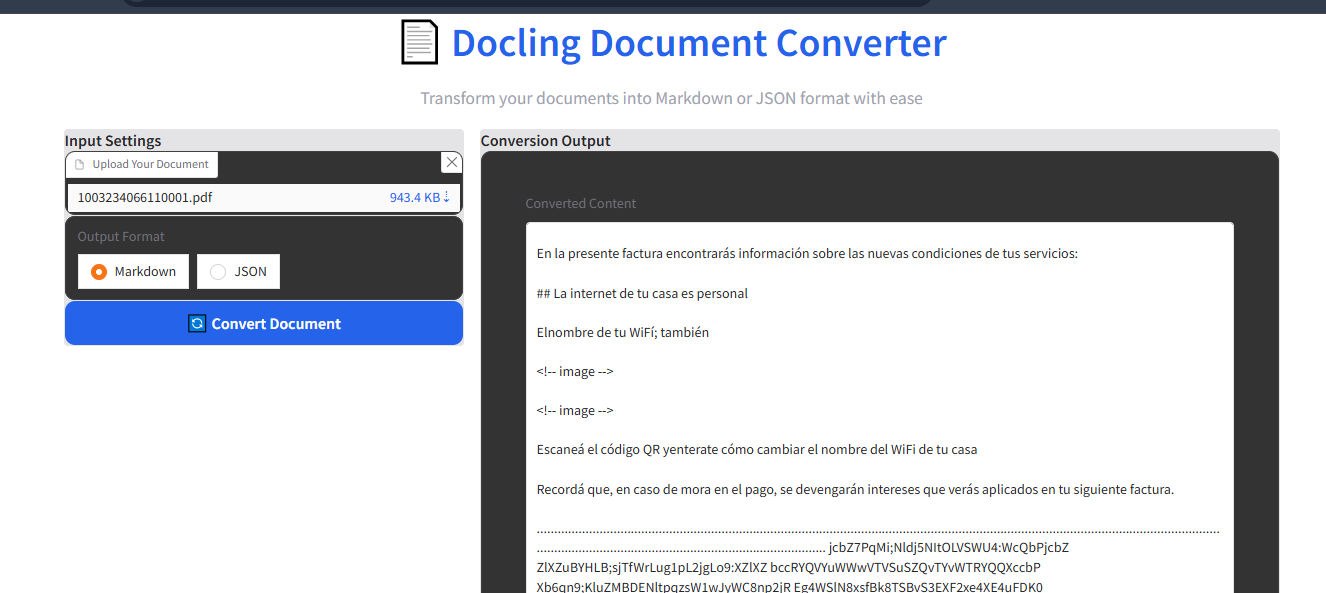1326x593 pixels.
Task: Click the 'Escaneá el código QR' line
Action: (756, 450)
